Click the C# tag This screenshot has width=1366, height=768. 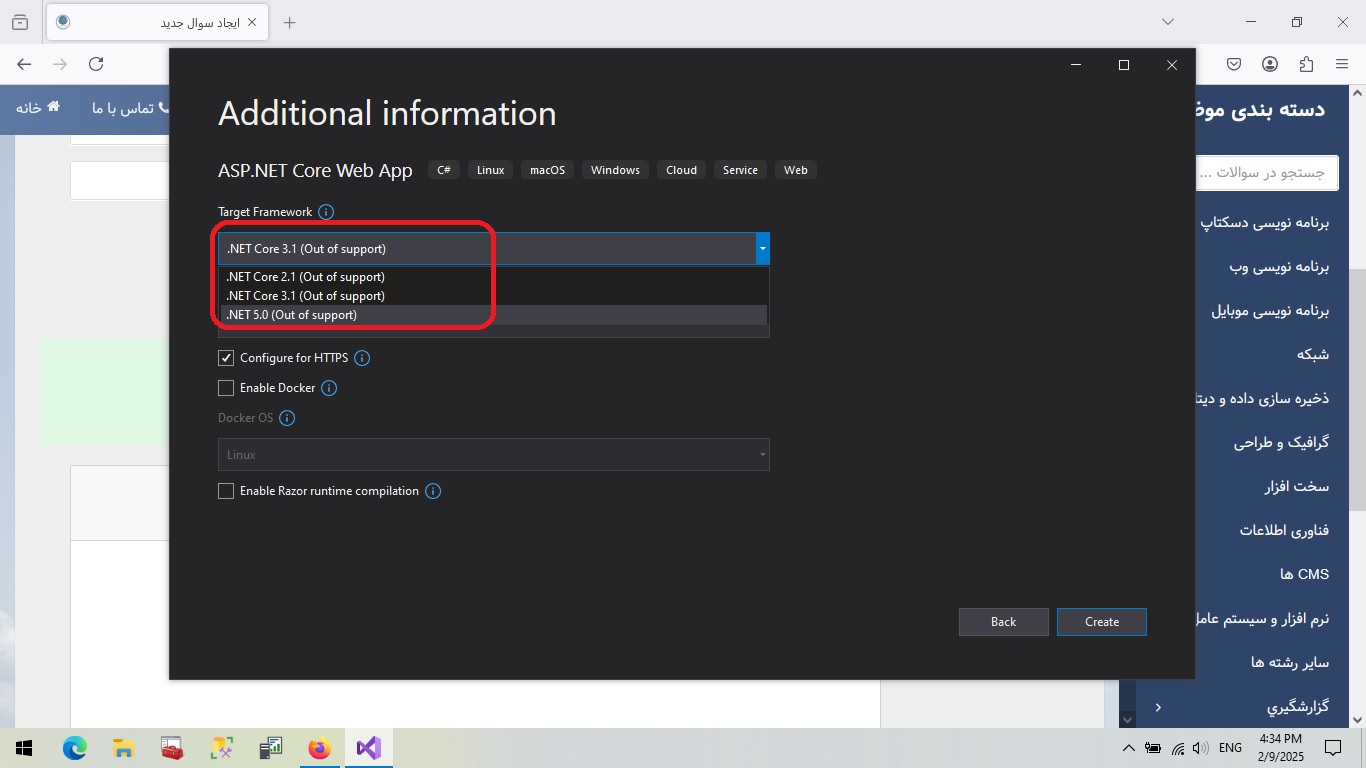tap(444, 170)
